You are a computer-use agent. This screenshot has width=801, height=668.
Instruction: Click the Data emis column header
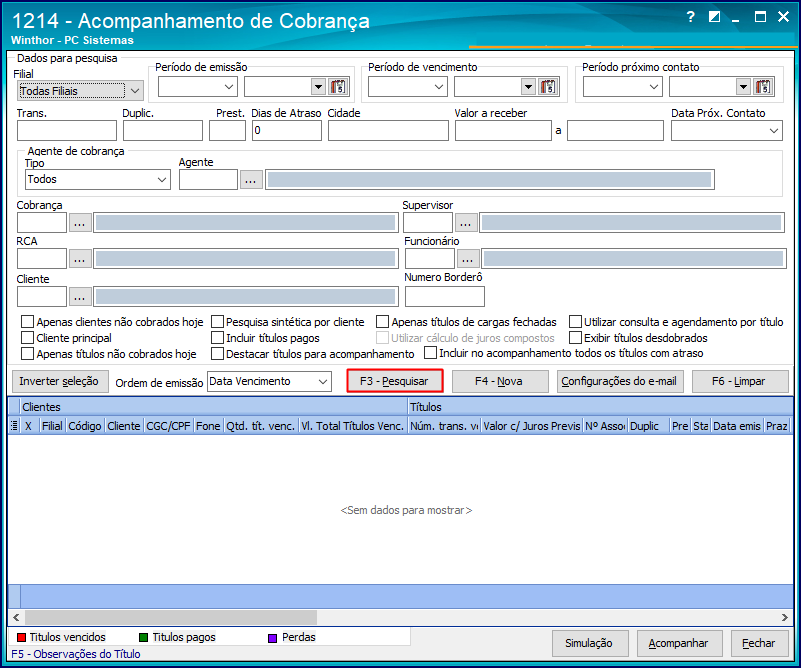pyautogui.click(x=737, y=426)
